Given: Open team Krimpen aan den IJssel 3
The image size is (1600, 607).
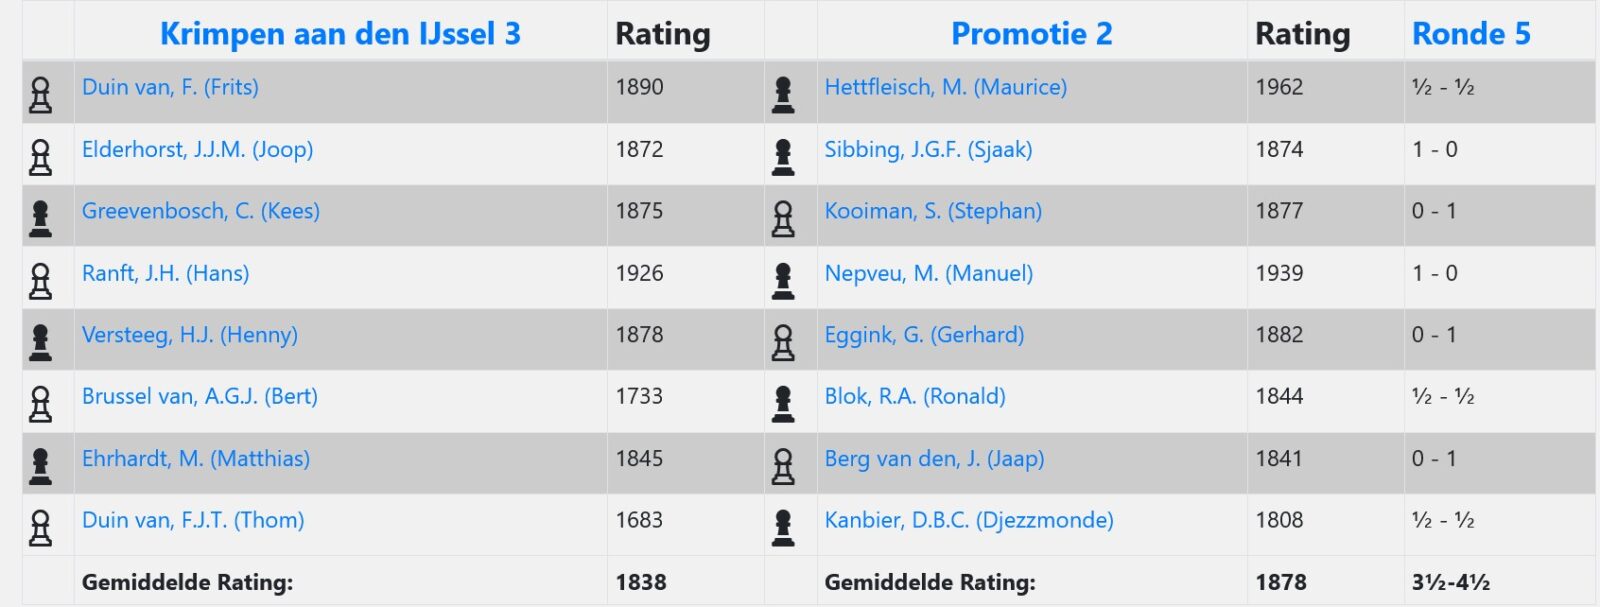Looking at the screenshot, I should click(x=340, y=34).
